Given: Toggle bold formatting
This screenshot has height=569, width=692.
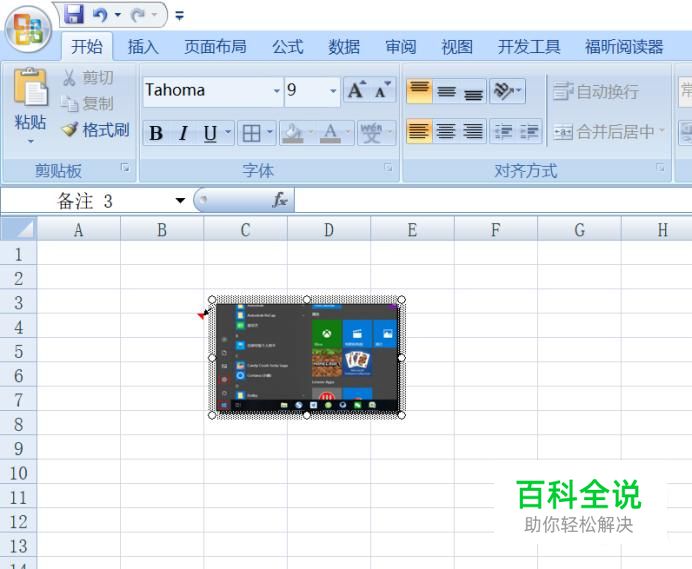Looking at the screenshot, I should pyautogui.click(x=156, y=133).
